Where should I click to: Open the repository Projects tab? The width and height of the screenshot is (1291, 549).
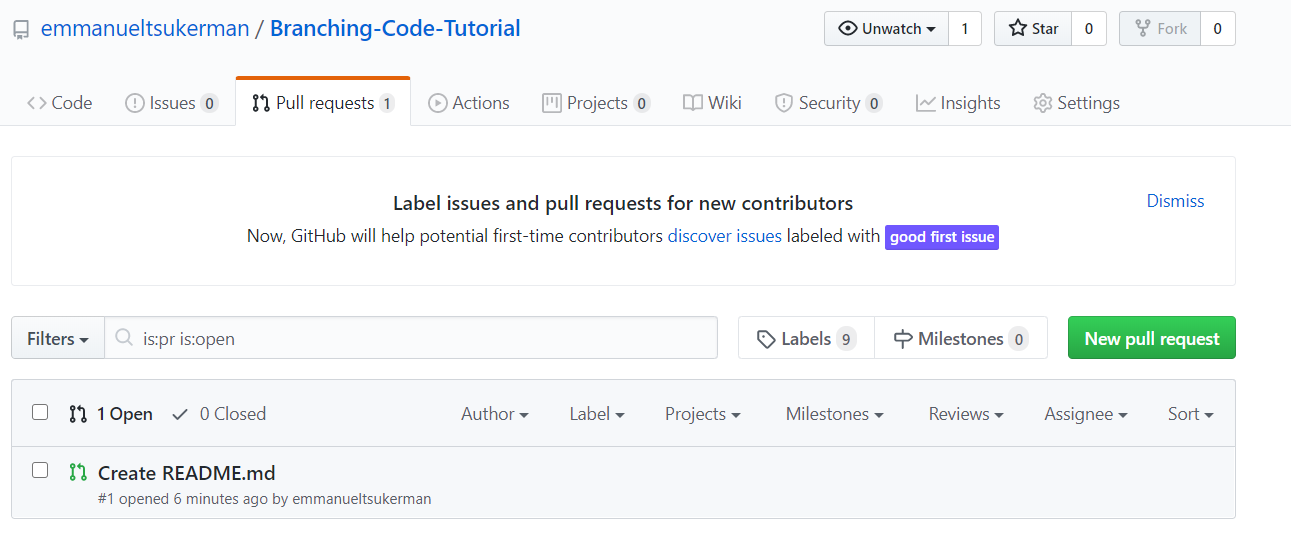coord(596,102)
